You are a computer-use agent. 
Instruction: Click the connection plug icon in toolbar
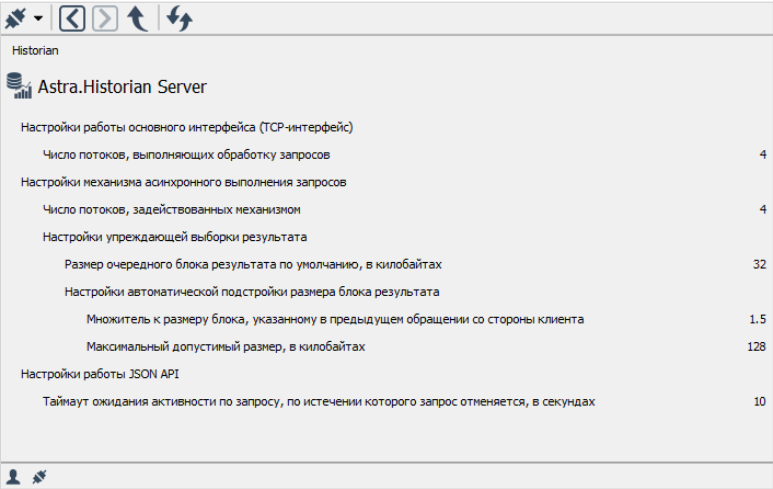(x=17, y=17)
